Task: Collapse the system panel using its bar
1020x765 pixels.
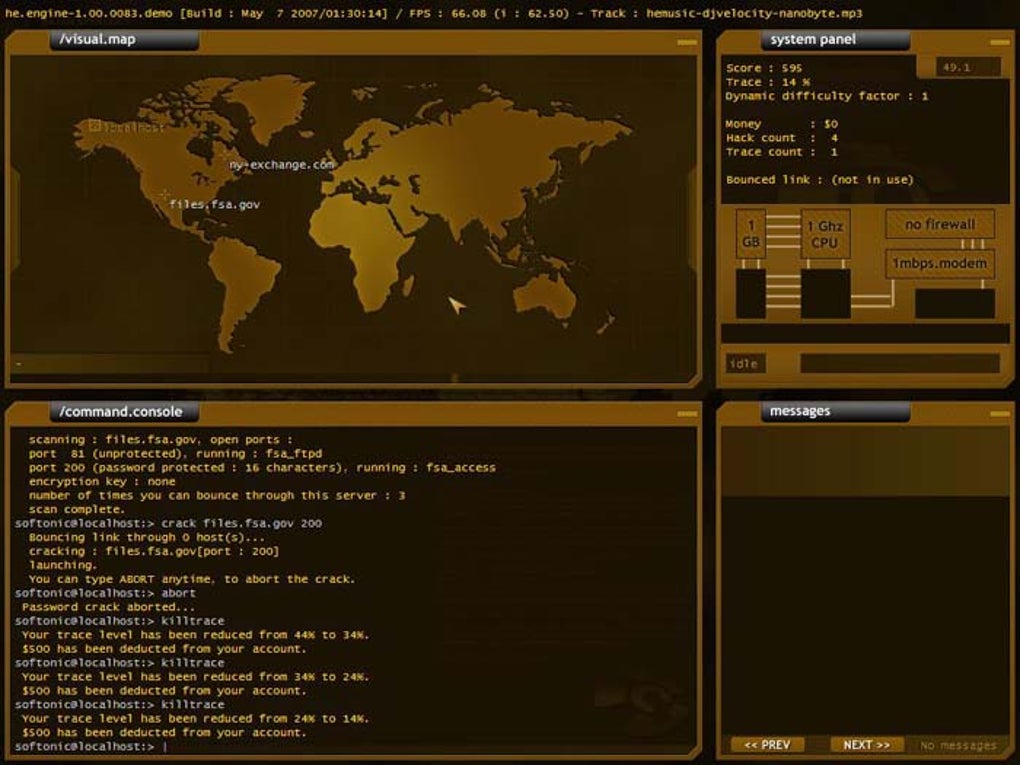Action: 1000,42
